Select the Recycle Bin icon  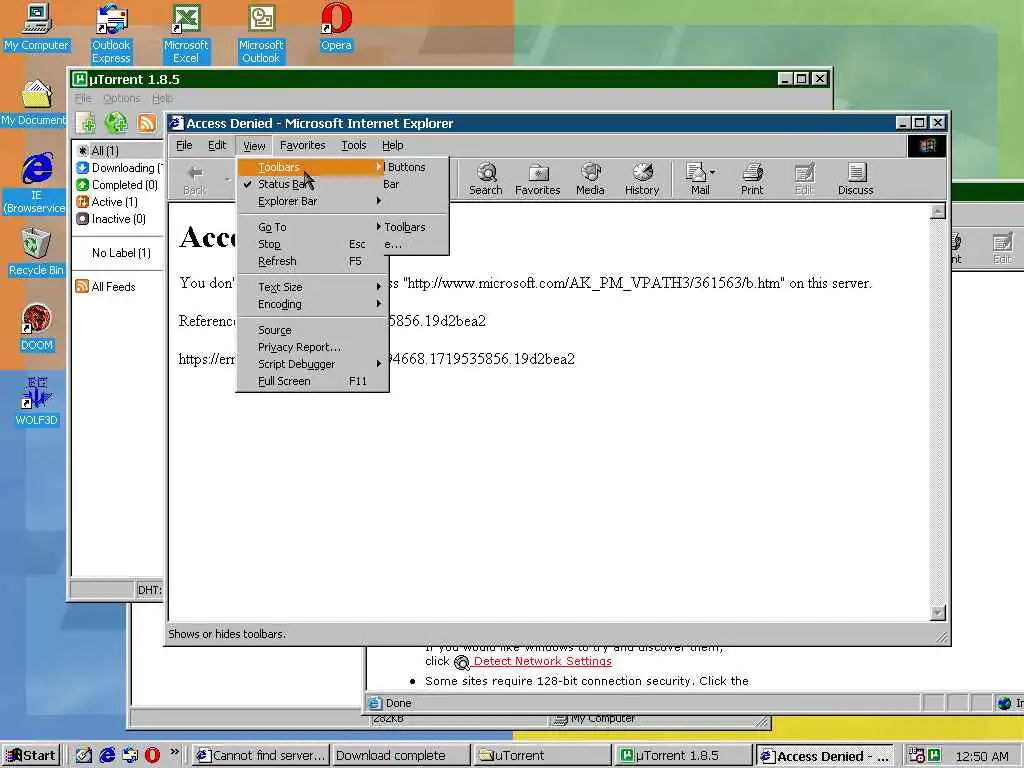click(36, 252)
